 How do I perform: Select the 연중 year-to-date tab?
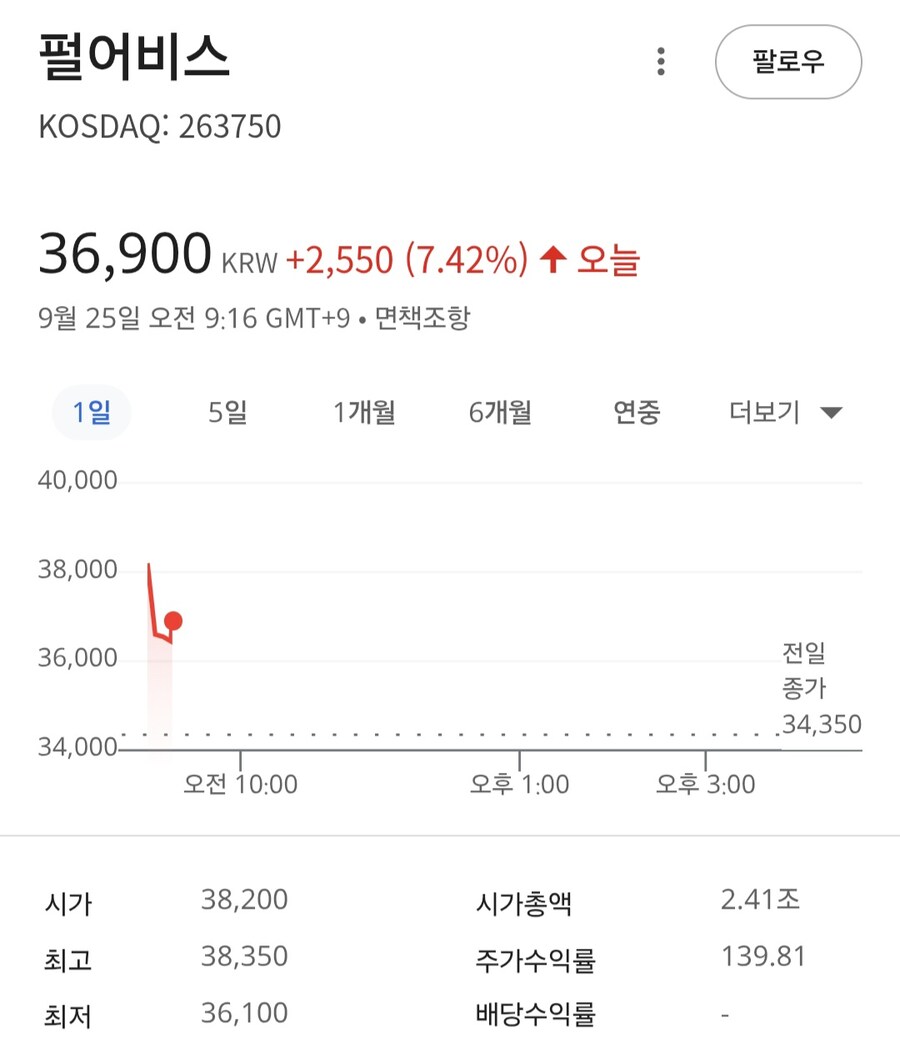(636, 412)
